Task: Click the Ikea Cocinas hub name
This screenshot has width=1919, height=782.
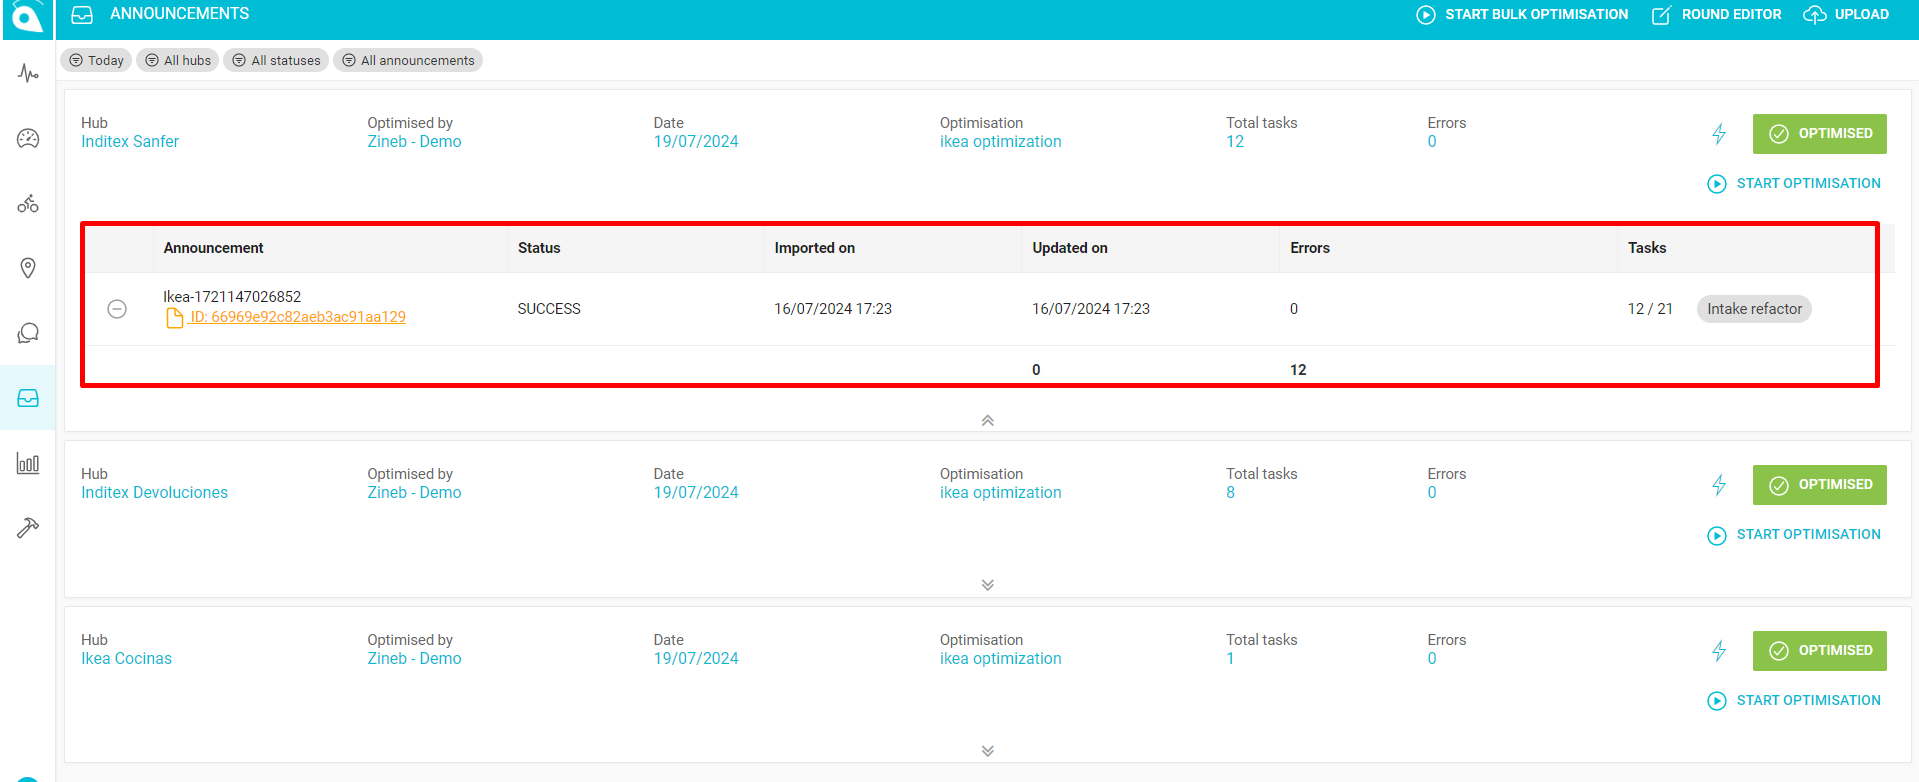Action: [x=126, y=659]
